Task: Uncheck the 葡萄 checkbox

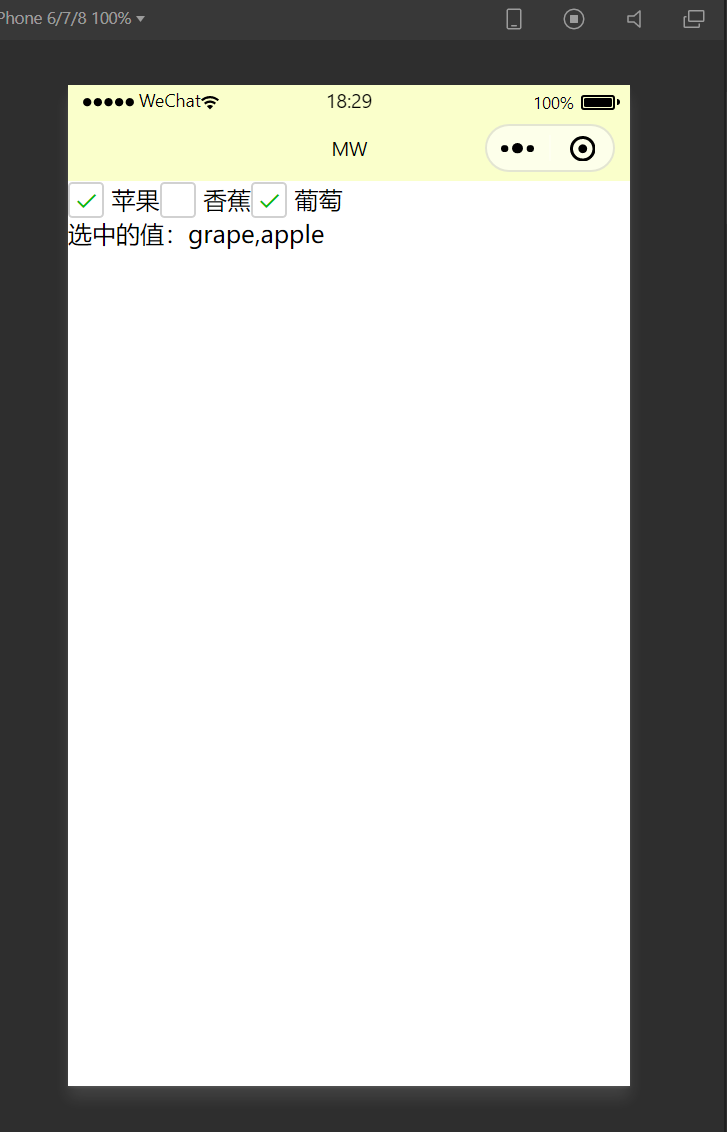Action: click(269, 200)
